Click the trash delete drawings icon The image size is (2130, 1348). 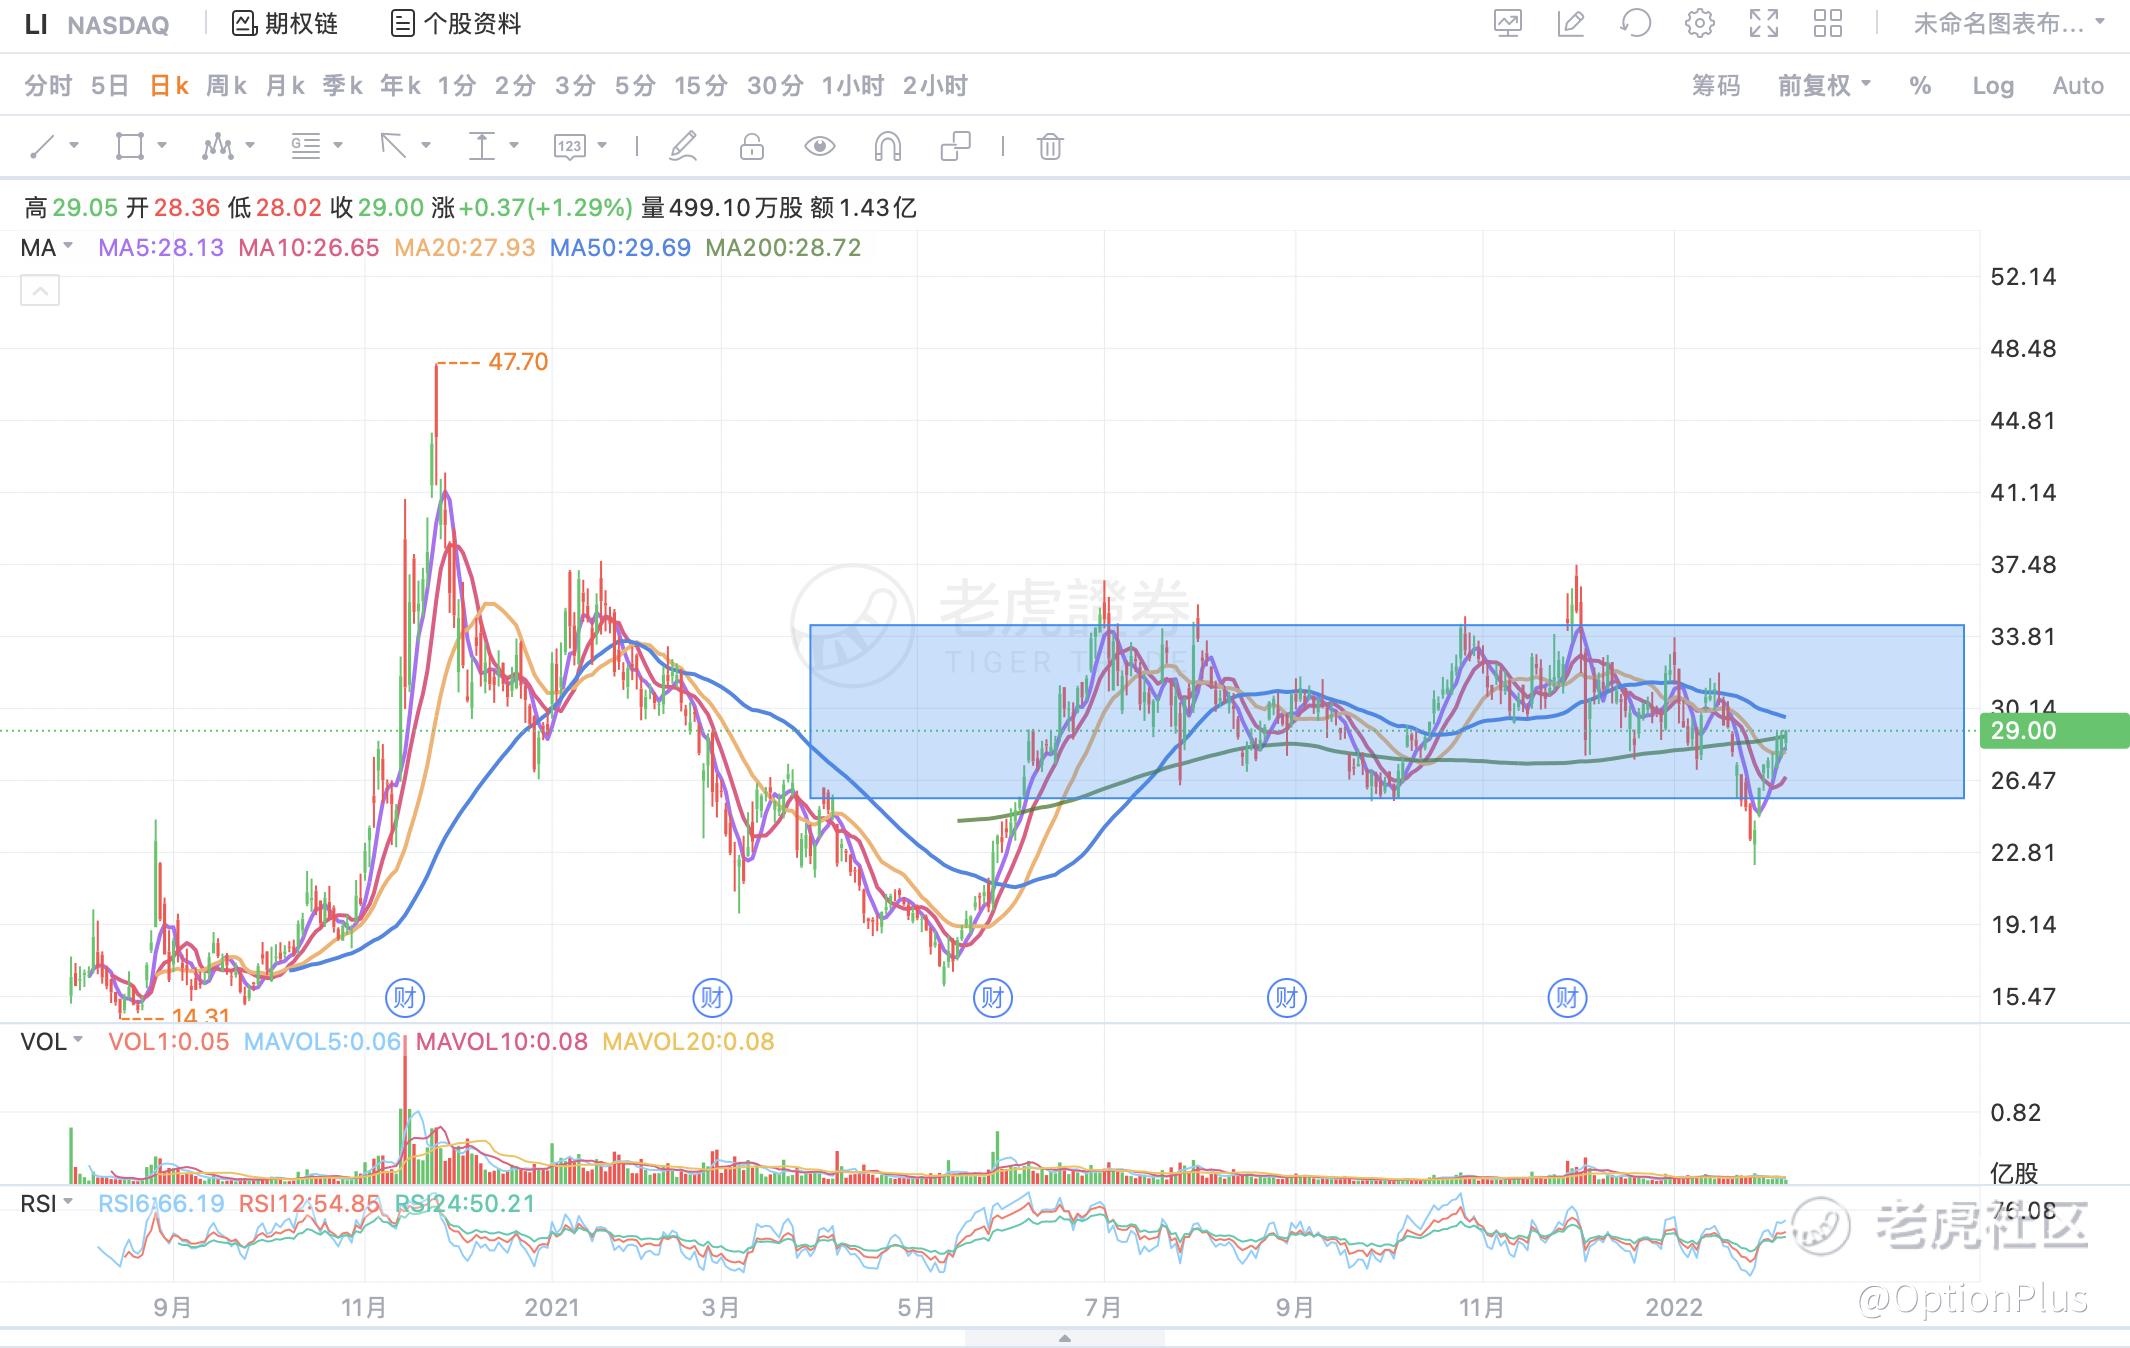[x=1049, y=147]
